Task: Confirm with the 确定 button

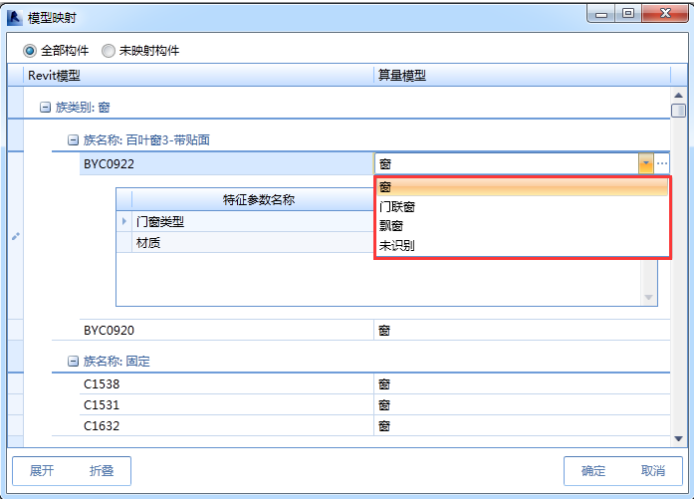Action: tap(593, 471)
